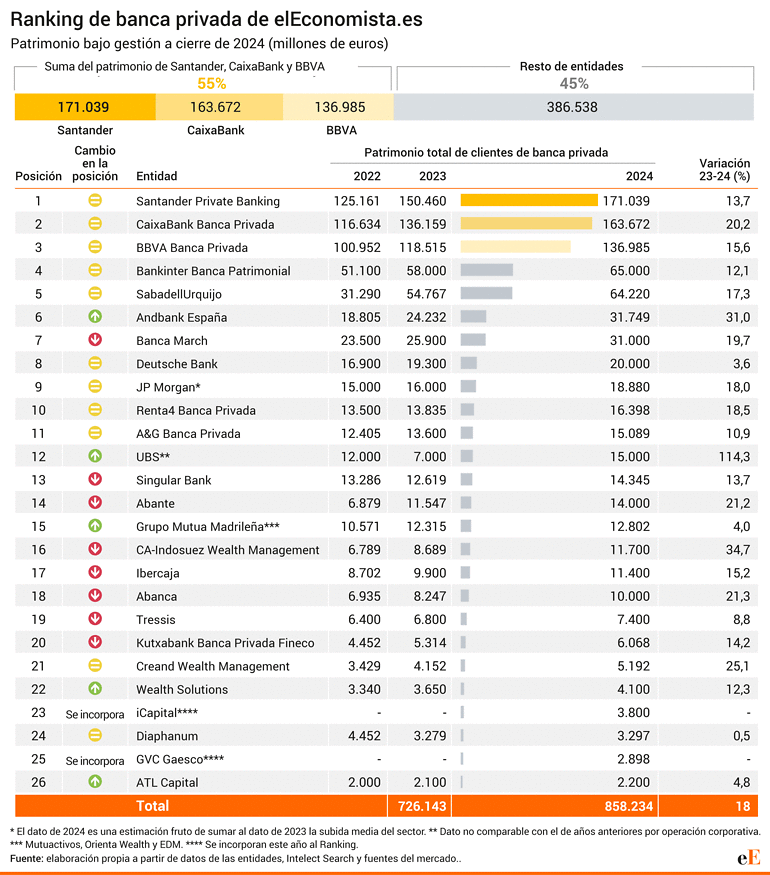The width and height of the screenshot is (770, 875).
Task: Click green up arrow for Grupo Mutua Madrileña
Action: (95, 526)
